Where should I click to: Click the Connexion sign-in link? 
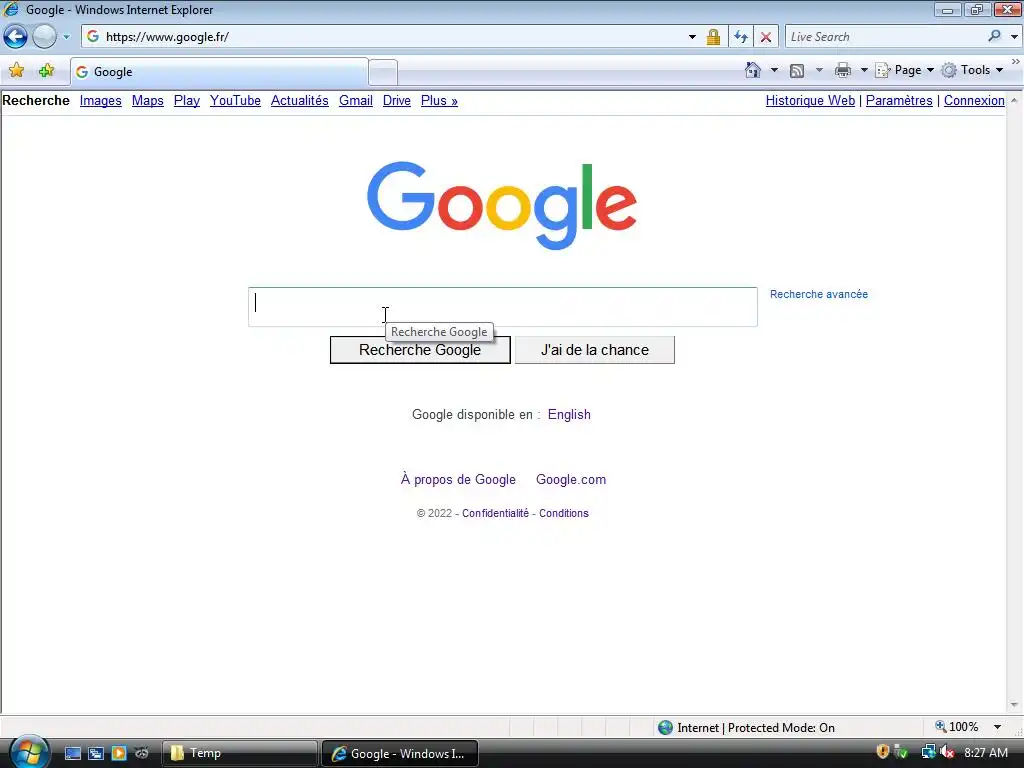pos(974,101)
